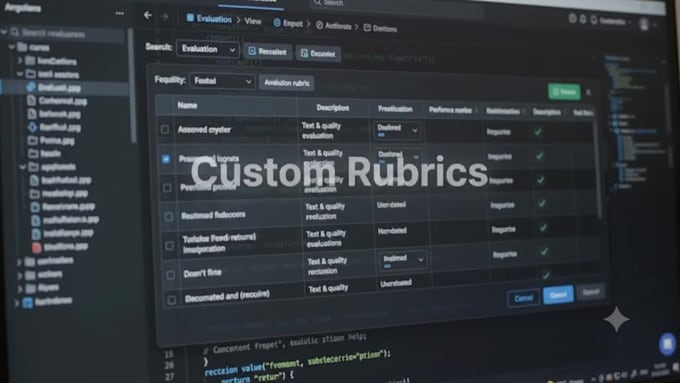Open the blue chat bubble icon at bottom right
Image resolution: width=680 pixels, height=383 pixels.
click(x=667, y=344)
